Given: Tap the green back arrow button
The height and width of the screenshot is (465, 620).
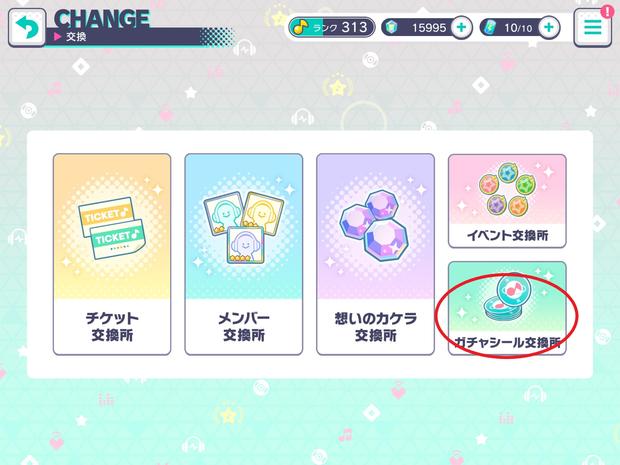Looking at the screenshot, I should point(27,28).
